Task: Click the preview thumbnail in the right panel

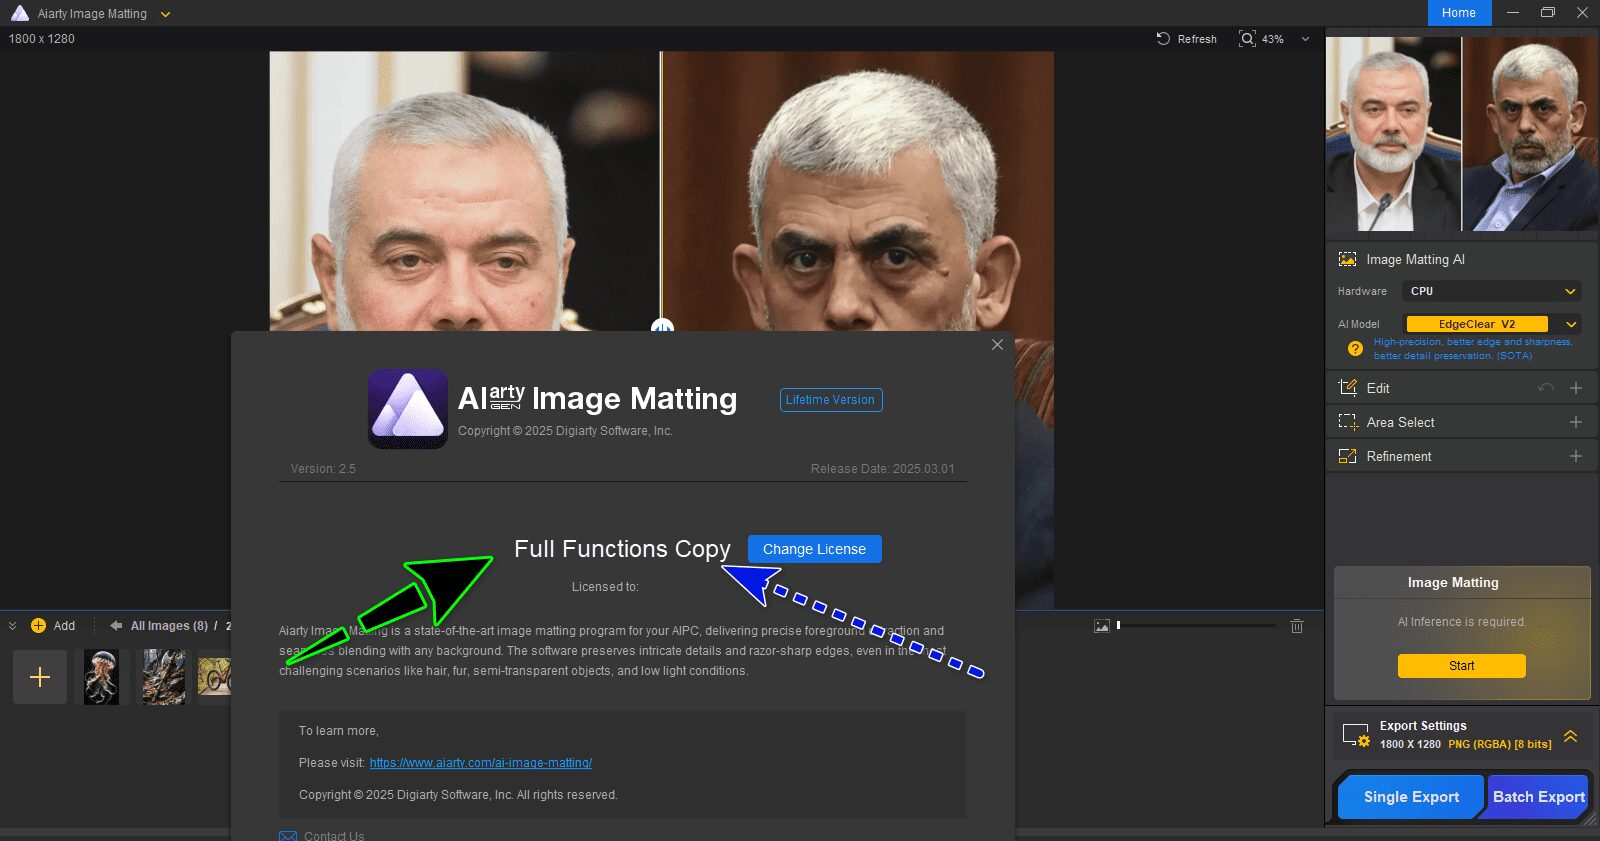Action: pyautogui.click(x=1461, y=134)
